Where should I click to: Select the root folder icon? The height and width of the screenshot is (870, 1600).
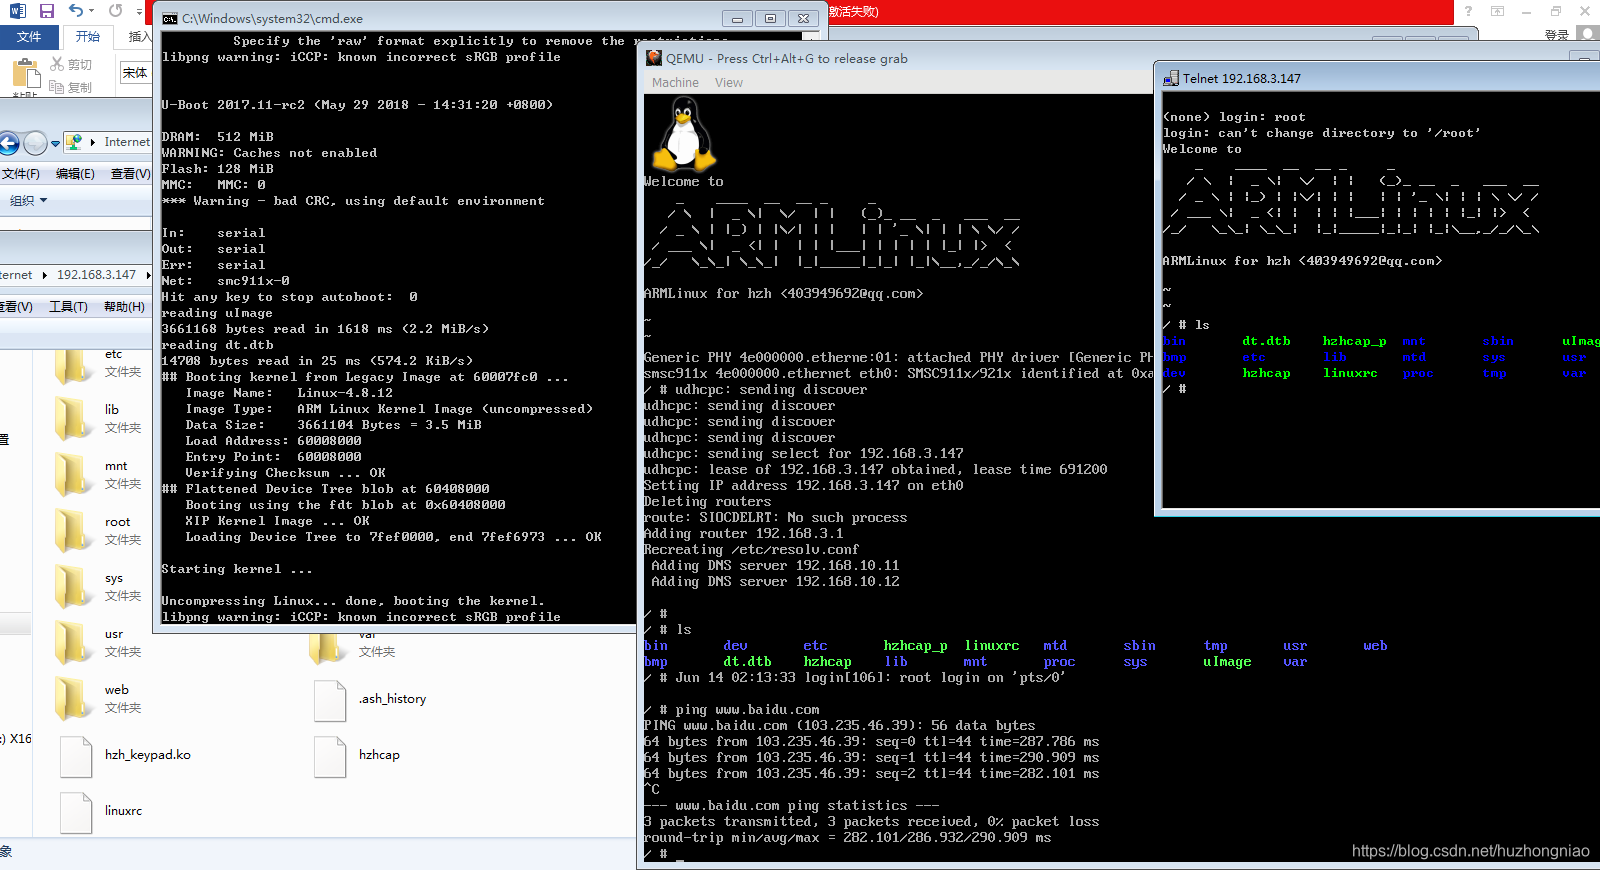point(72,531)
